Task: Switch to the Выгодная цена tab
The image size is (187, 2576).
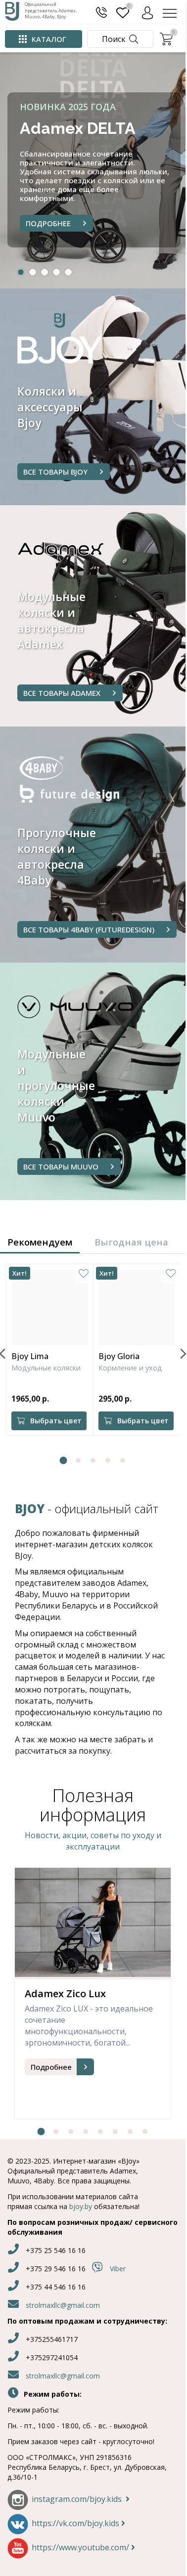Action: point(131,1242)
